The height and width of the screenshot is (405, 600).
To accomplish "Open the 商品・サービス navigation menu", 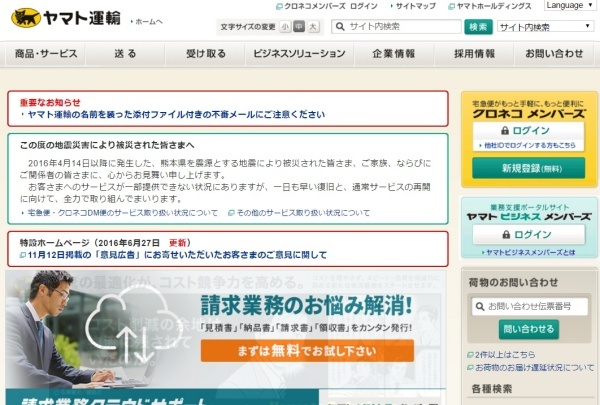I will [45, 54].
